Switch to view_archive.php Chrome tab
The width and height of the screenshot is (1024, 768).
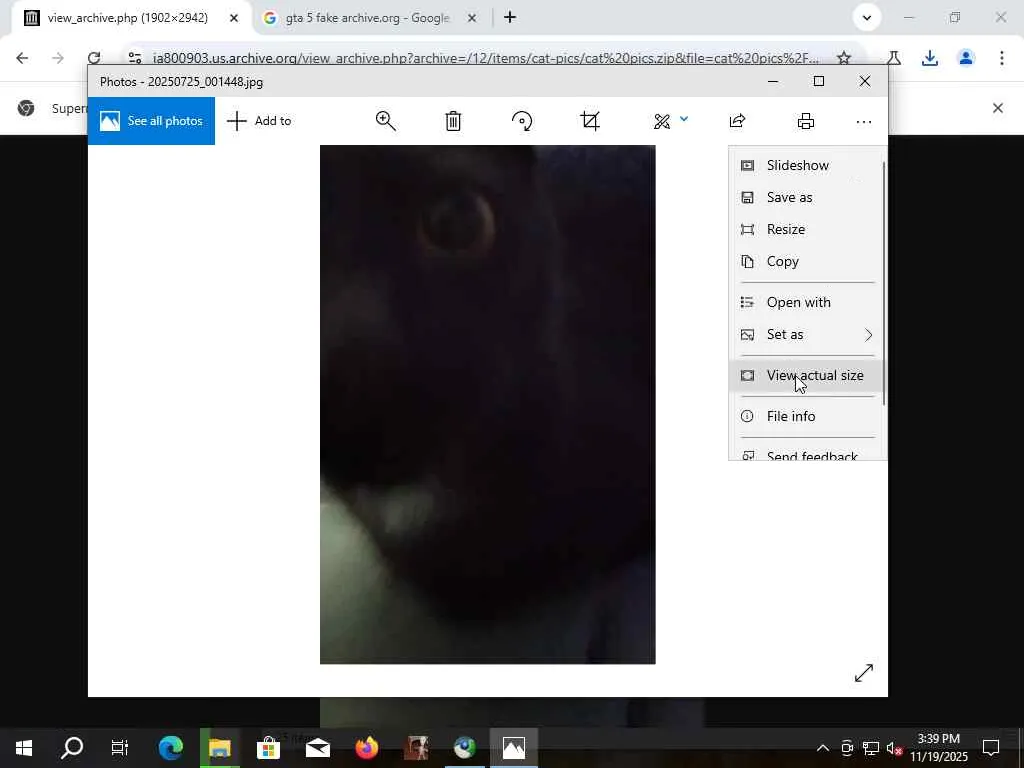point(127,18)
